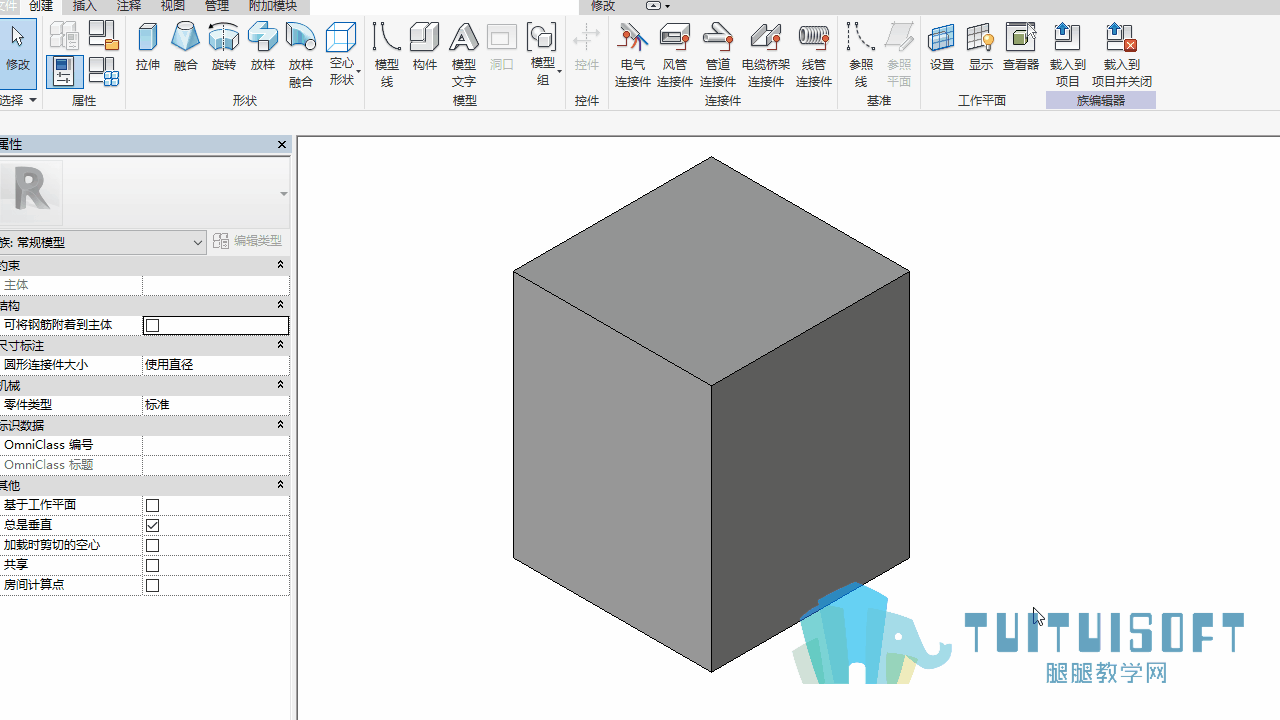
Task: Pick the 模型文字 (Model Text) tool
Action: 463,55
